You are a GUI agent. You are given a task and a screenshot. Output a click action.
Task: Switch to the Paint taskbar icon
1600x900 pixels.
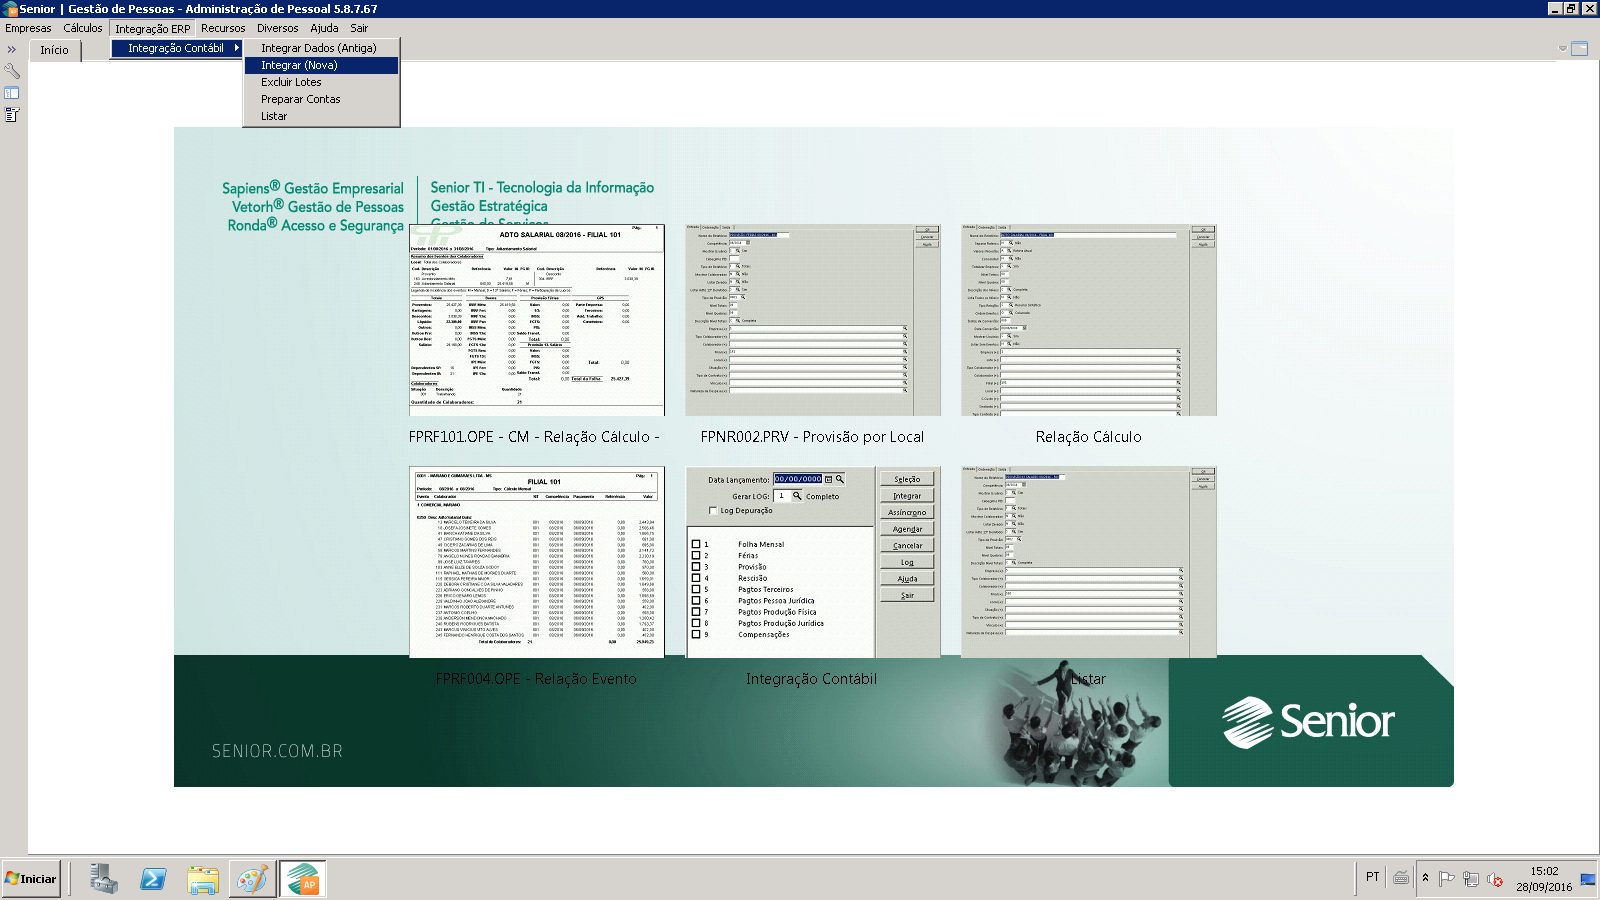(x=252, y=879)
